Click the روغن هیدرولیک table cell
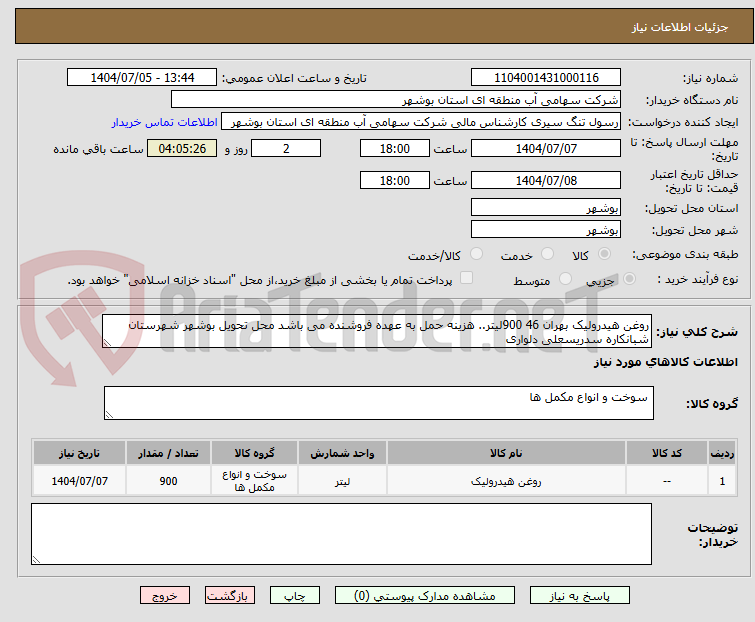 pos(506,480)
